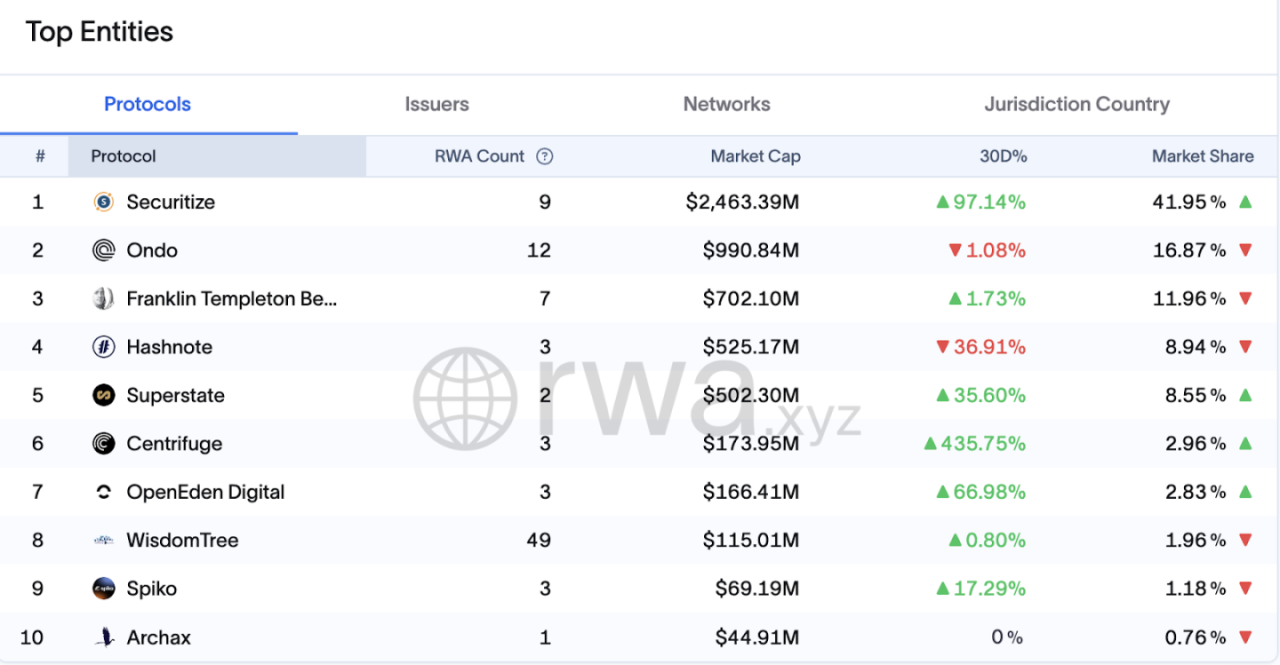Click green up arrow beside 2.96% market share
Screen dimensions: 1280x665
[x=1245, y=443]
